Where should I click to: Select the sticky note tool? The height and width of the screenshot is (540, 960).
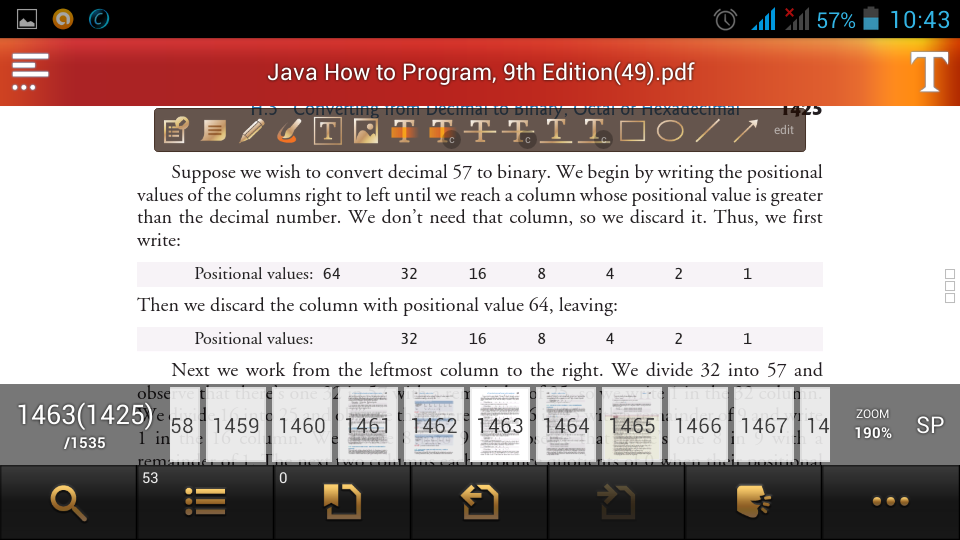click(x=213, y=130)
